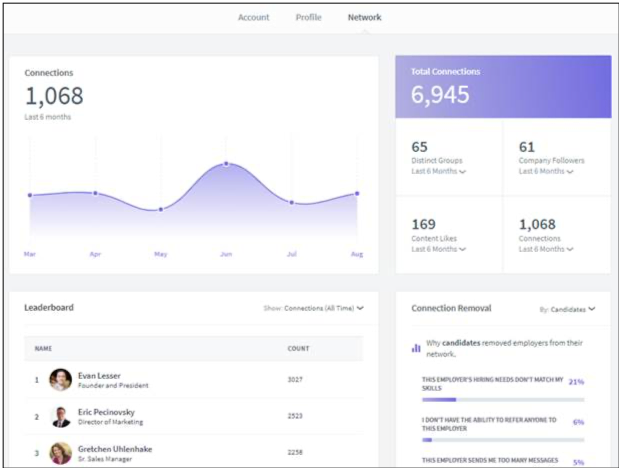Click the Total Connections 6,945 banner
This screenshot has width=619, height=468.
coord(503,86)
